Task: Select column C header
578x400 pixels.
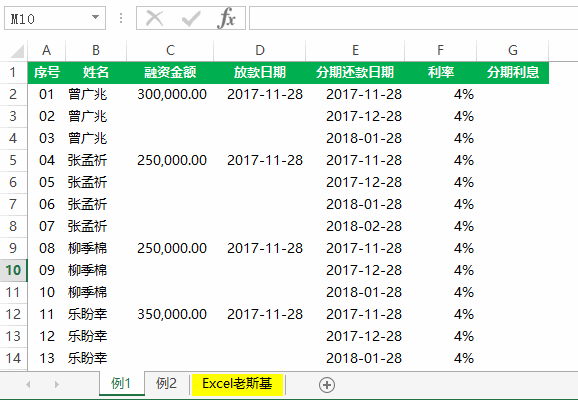Action: pyautogui.click(x=170, y=50)
